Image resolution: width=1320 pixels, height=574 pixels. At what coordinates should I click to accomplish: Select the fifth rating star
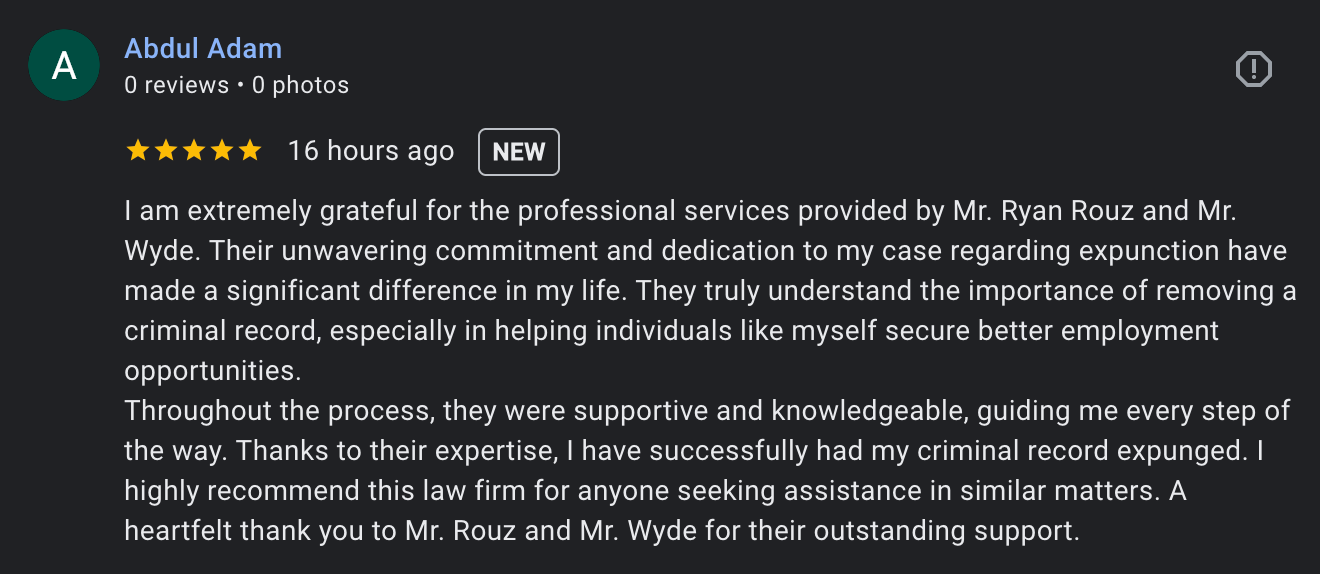pos(249,151)
